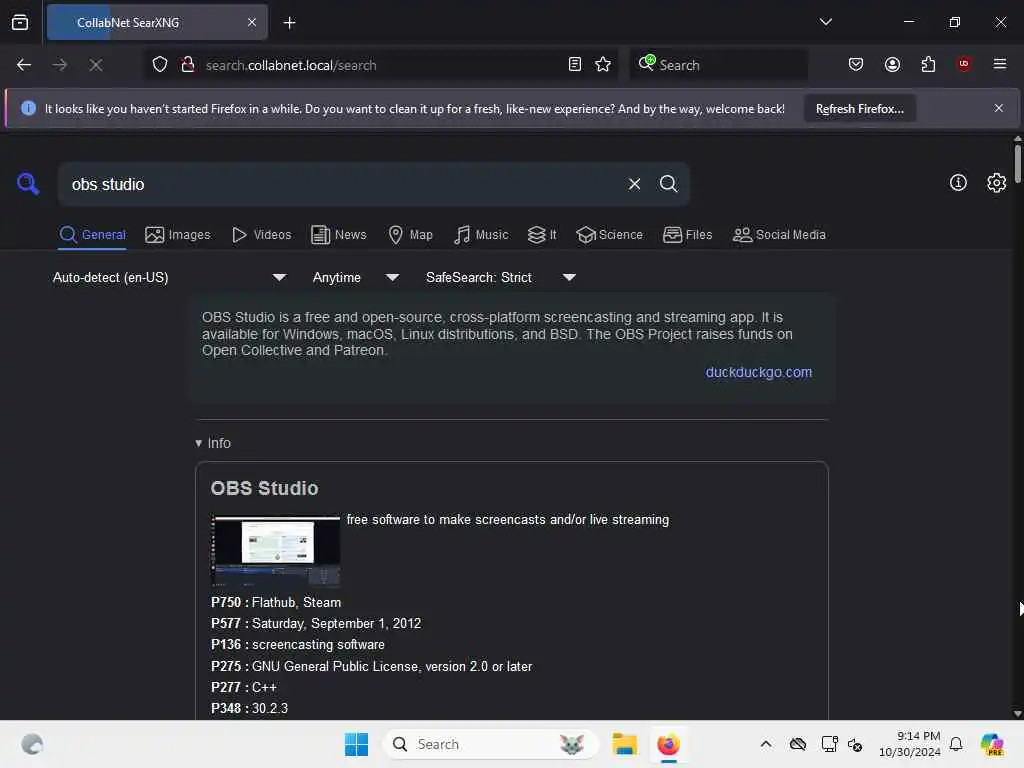Open the Anytime time range dropdown
The image size is (1024, 768).
point(356,278)
